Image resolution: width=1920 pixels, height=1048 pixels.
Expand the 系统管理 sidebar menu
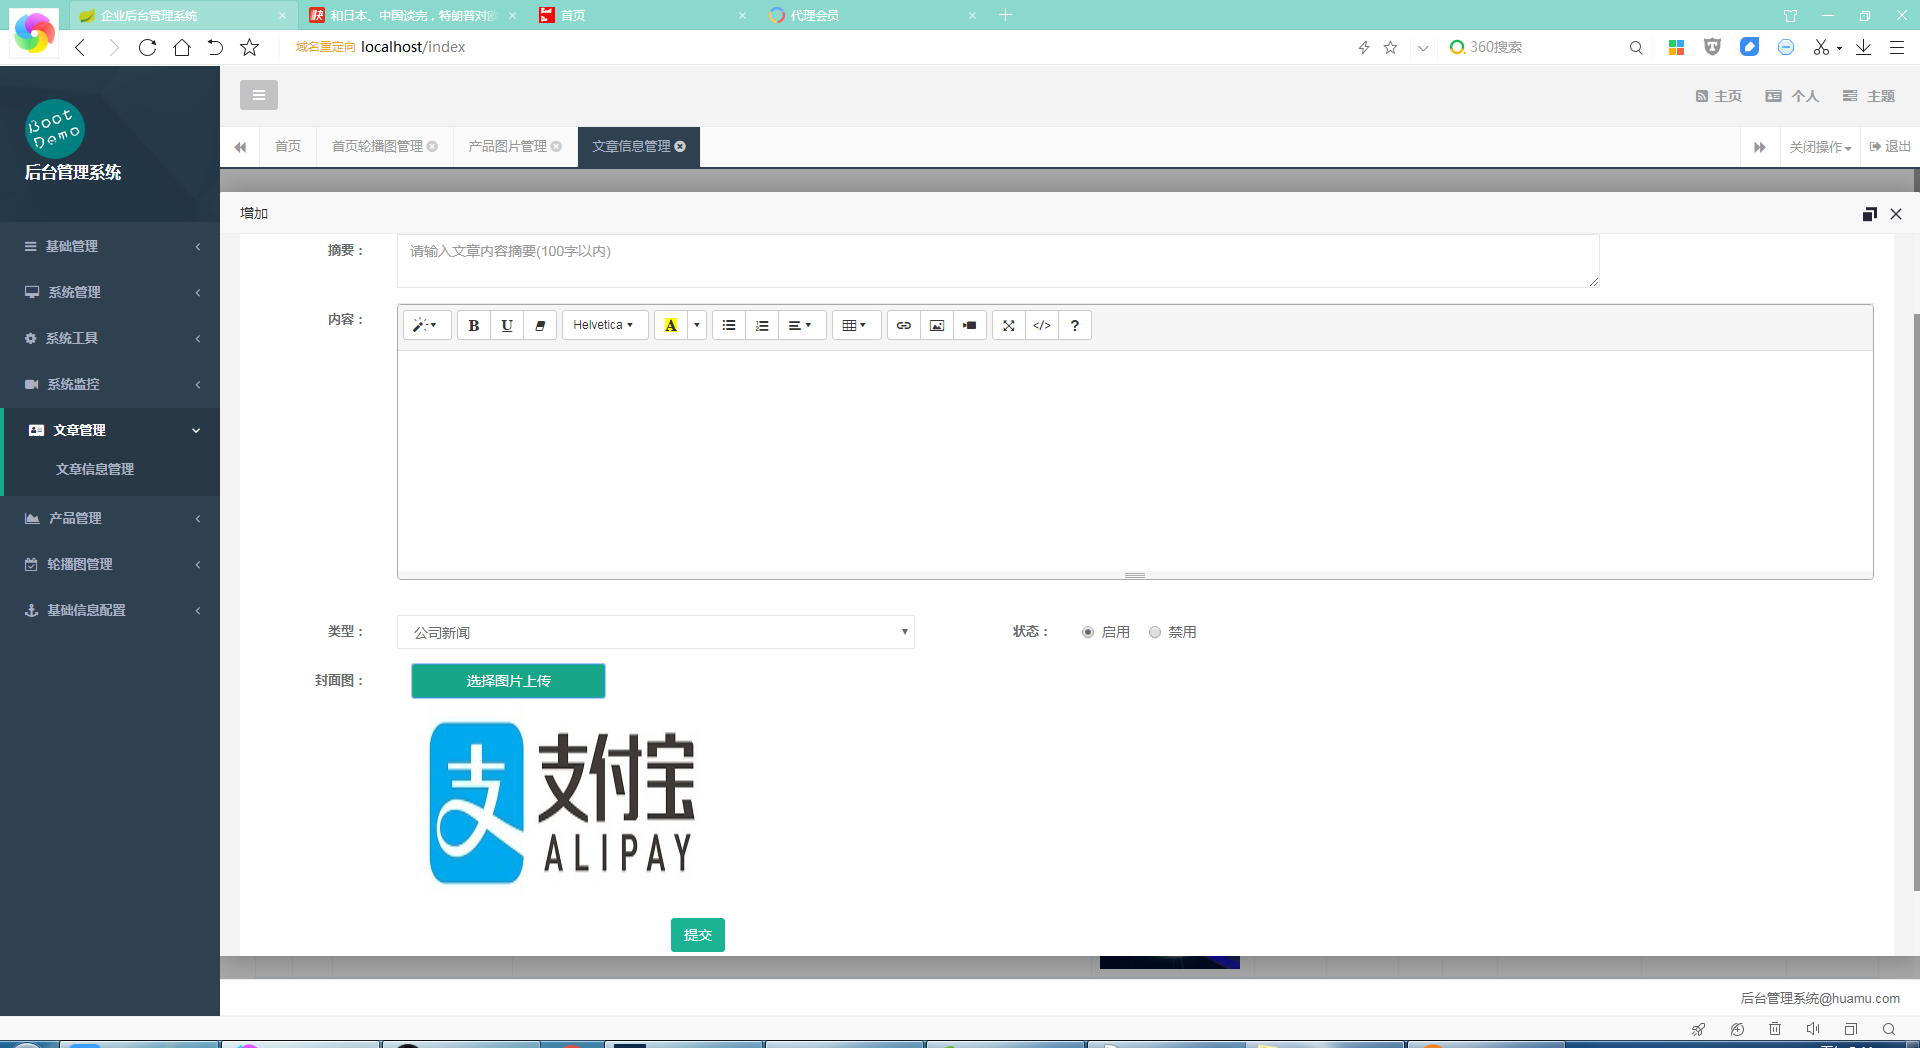tap(110, 292)
